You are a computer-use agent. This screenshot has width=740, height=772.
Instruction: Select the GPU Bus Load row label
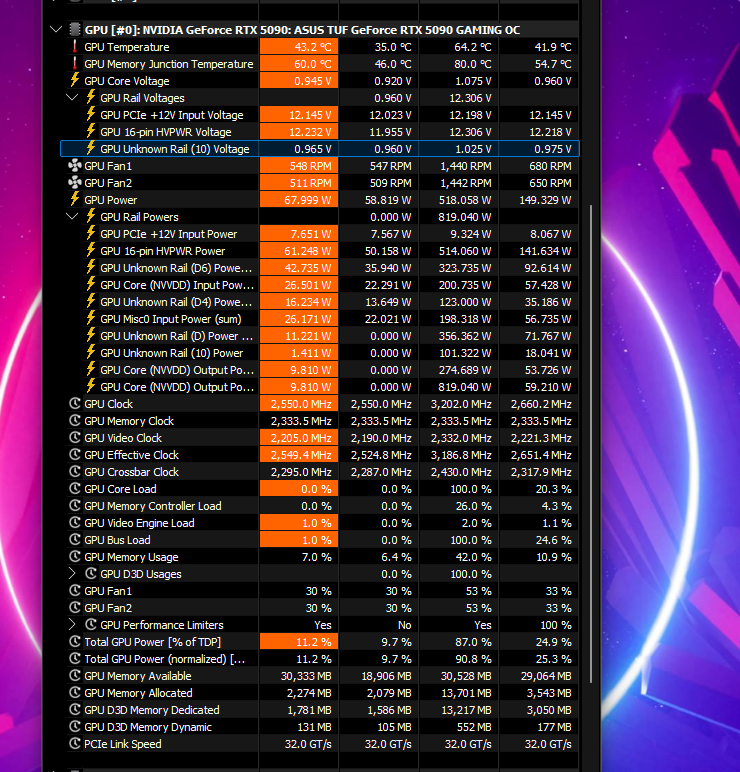117,540
